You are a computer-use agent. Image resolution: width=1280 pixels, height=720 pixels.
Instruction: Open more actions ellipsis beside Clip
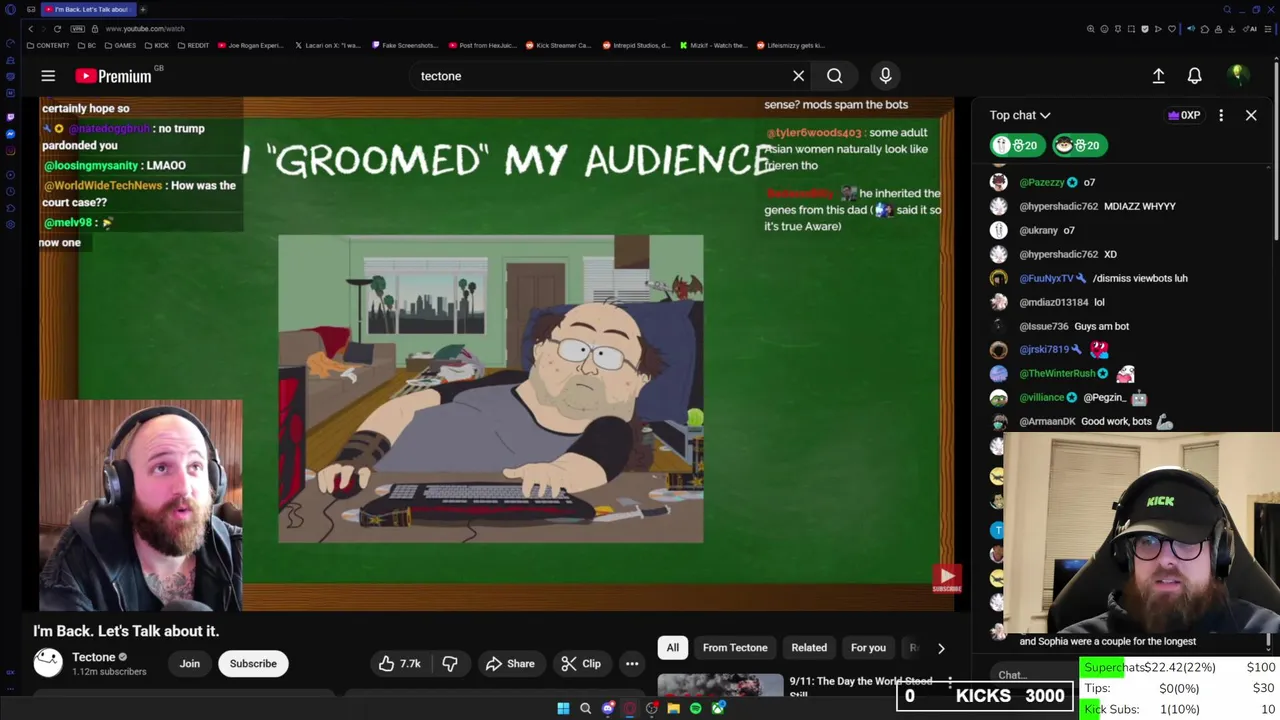click(x=632, y=663)
